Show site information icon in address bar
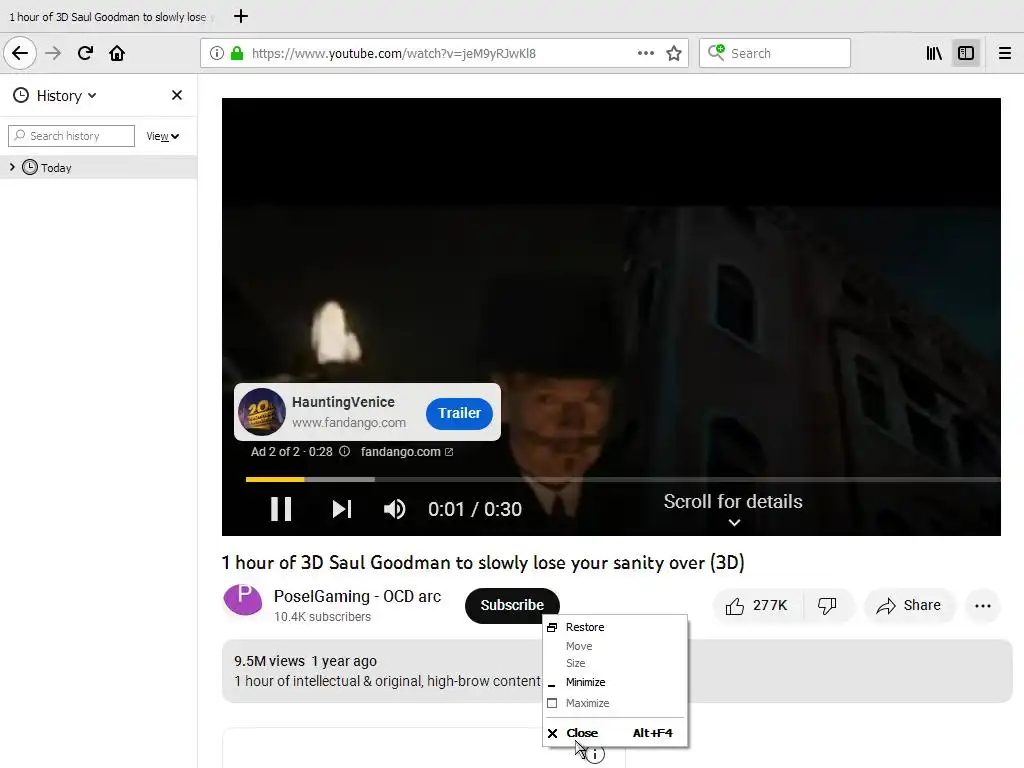Screen dimensions: 1024x768 pyautogui.click(x=217, y=53)
